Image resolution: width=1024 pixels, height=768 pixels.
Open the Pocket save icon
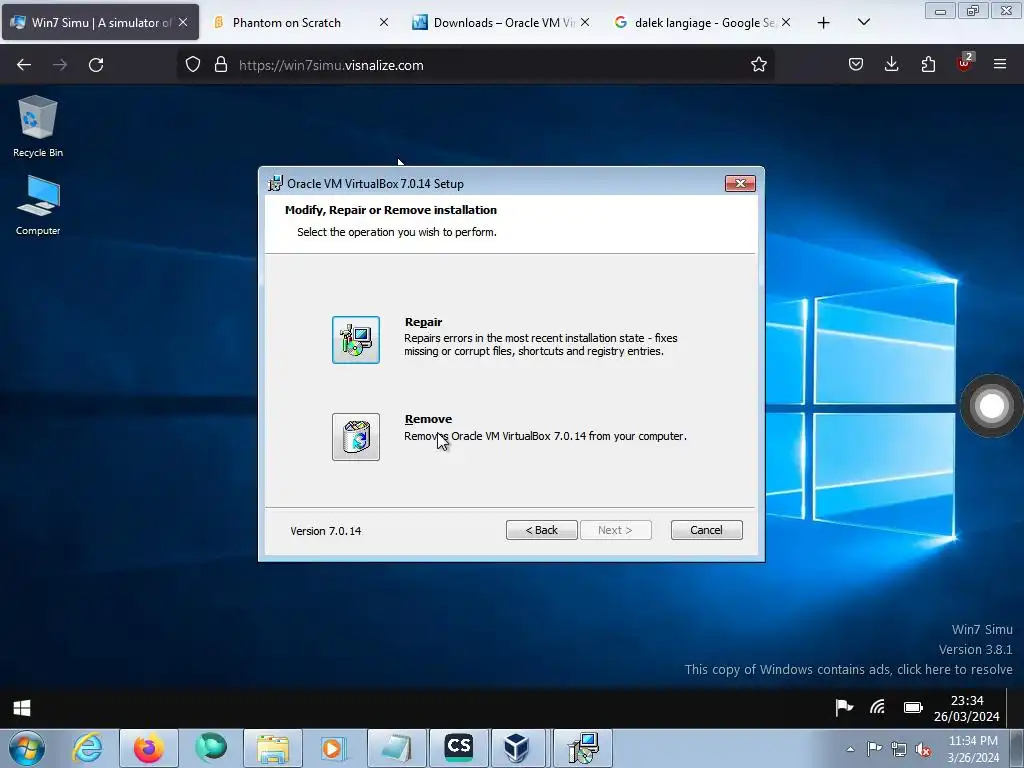click(856, 65)
